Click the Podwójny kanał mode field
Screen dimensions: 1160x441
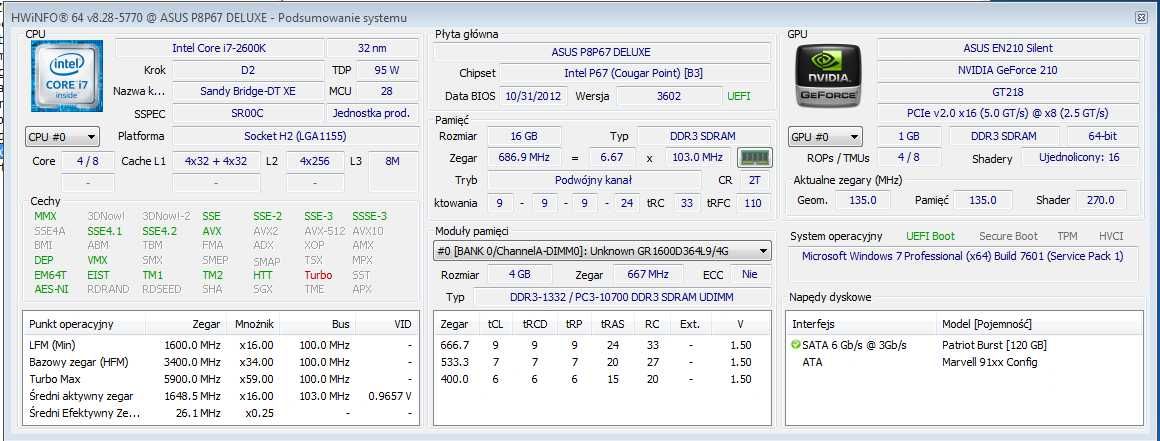tap(593, 180)
